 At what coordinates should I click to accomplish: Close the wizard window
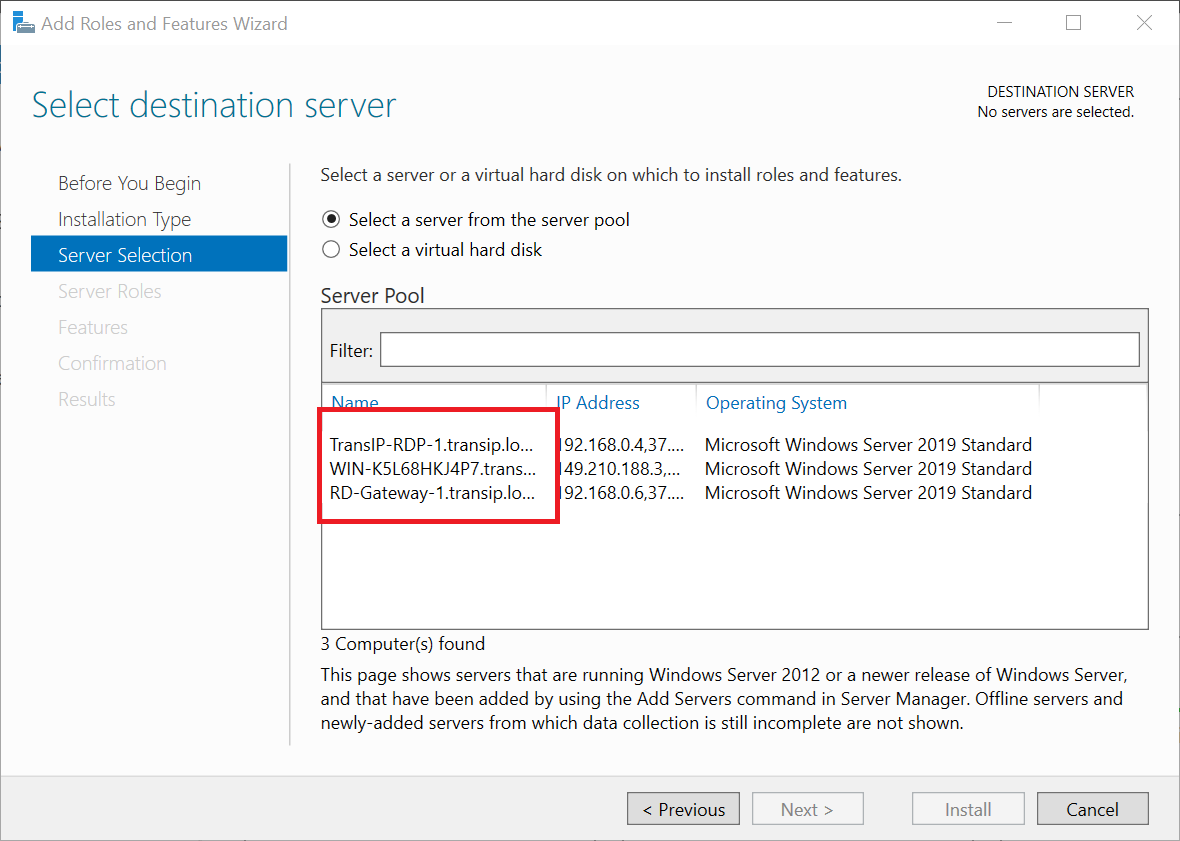pos(1144,23)
